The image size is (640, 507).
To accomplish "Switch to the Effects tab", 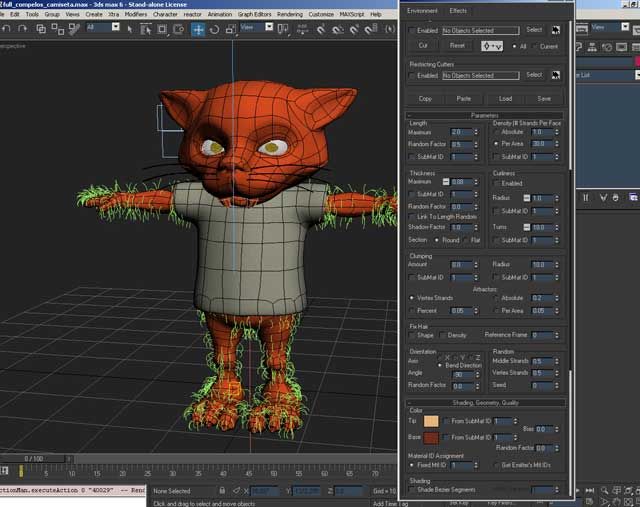I will [x=458, y=11].
